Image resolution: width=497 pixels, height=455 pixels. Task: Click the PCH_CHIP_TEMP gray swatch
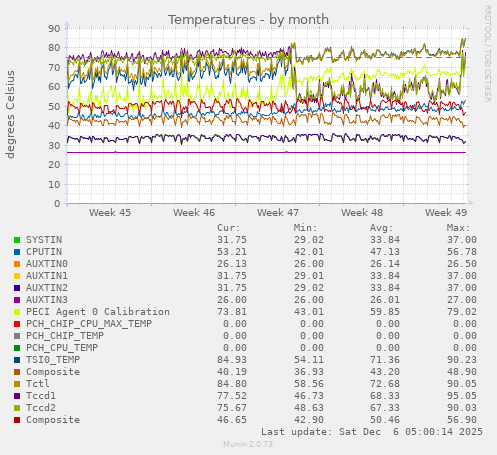tap(17, 336)
